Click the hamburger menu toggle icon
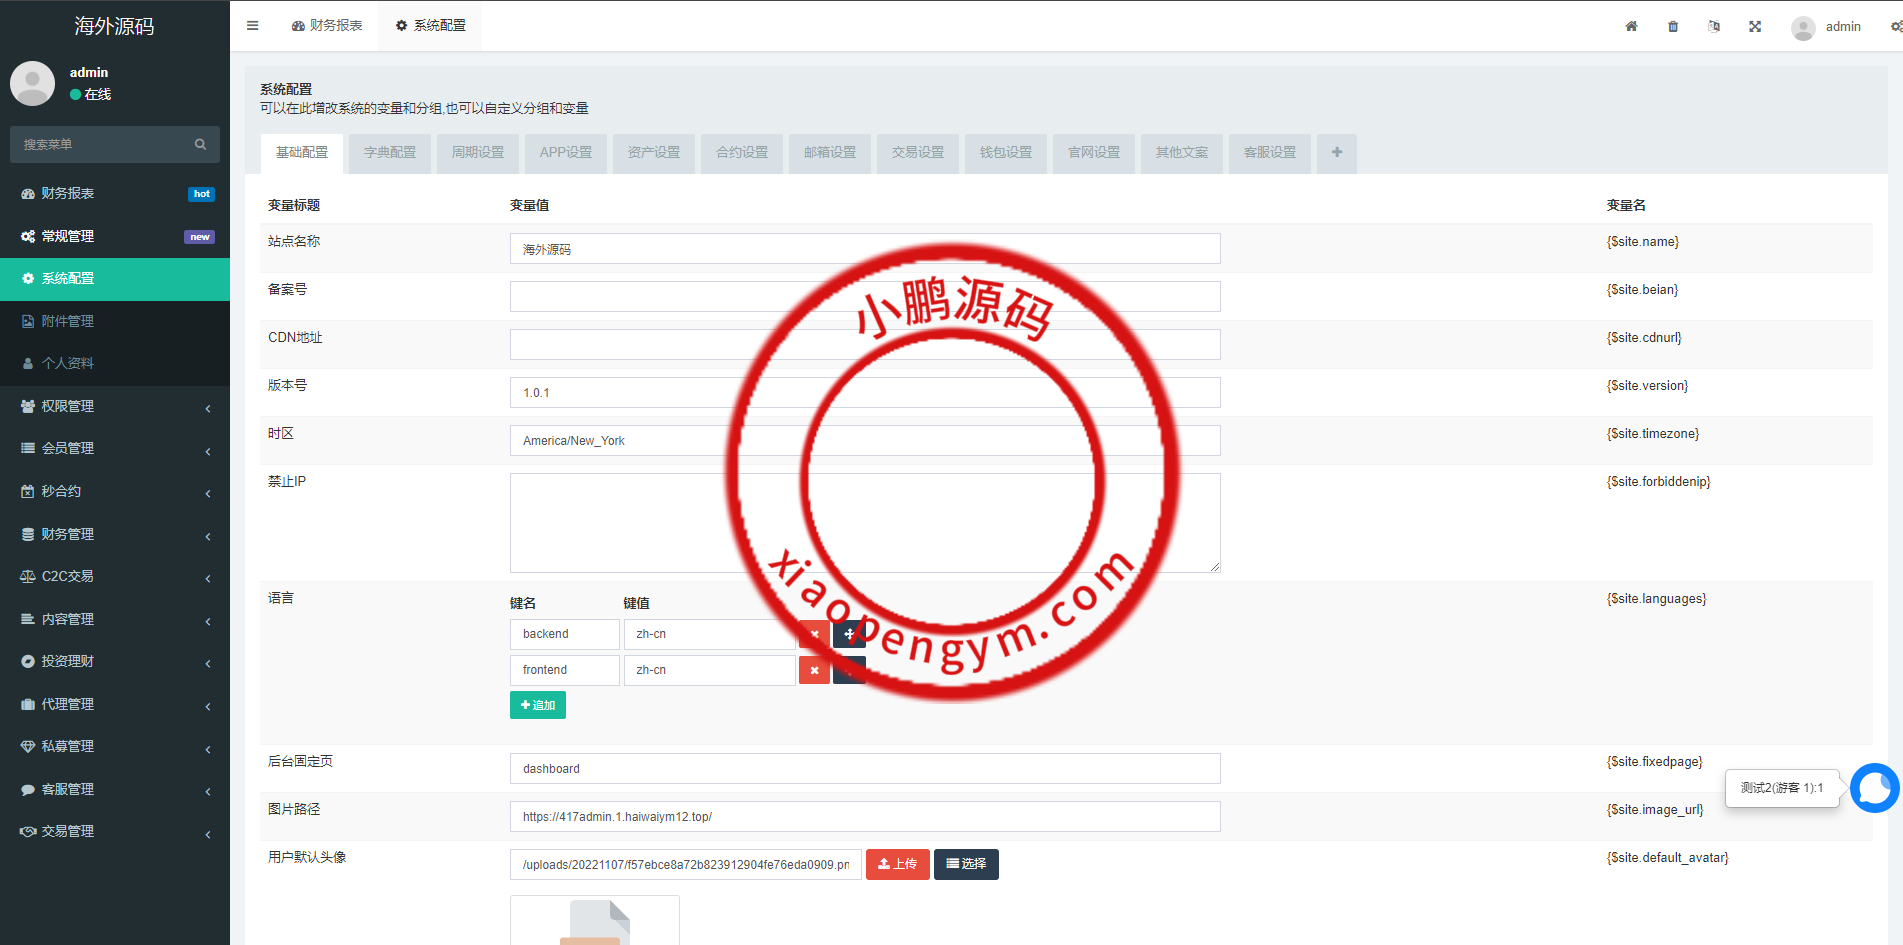Screen dimensions: 1903x945 [x=252, y=26]
